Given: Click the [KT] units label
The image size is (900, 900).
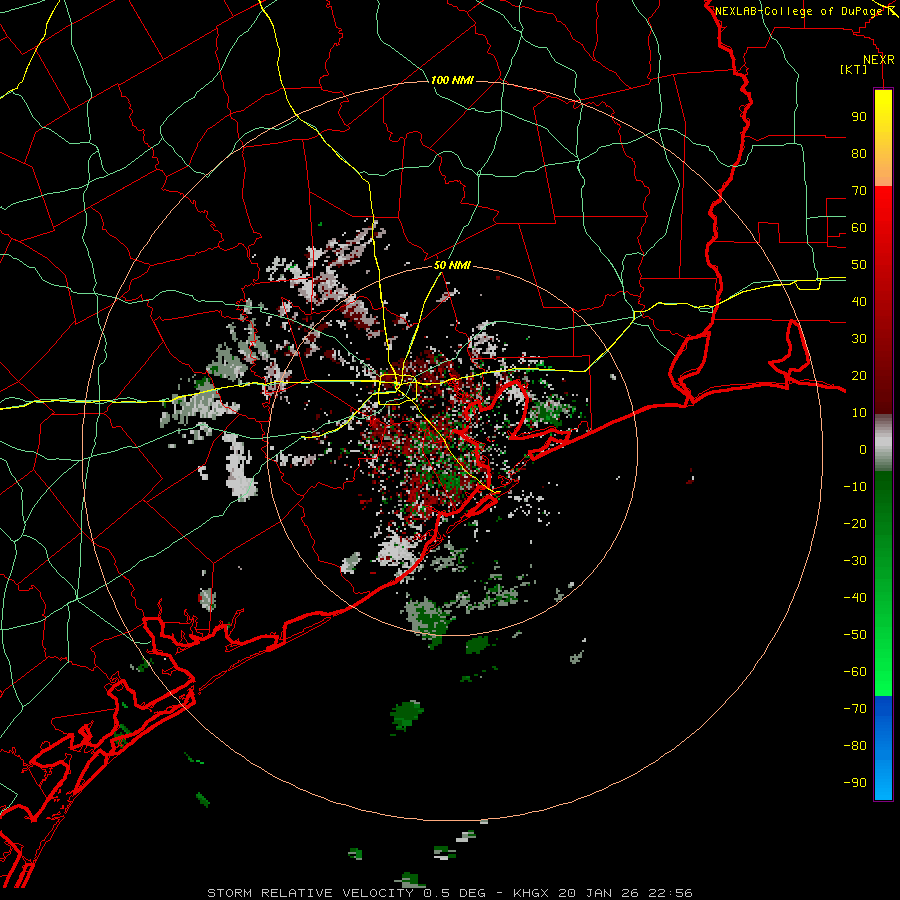Looking at the screenshot, I should (x=853, y=69).
